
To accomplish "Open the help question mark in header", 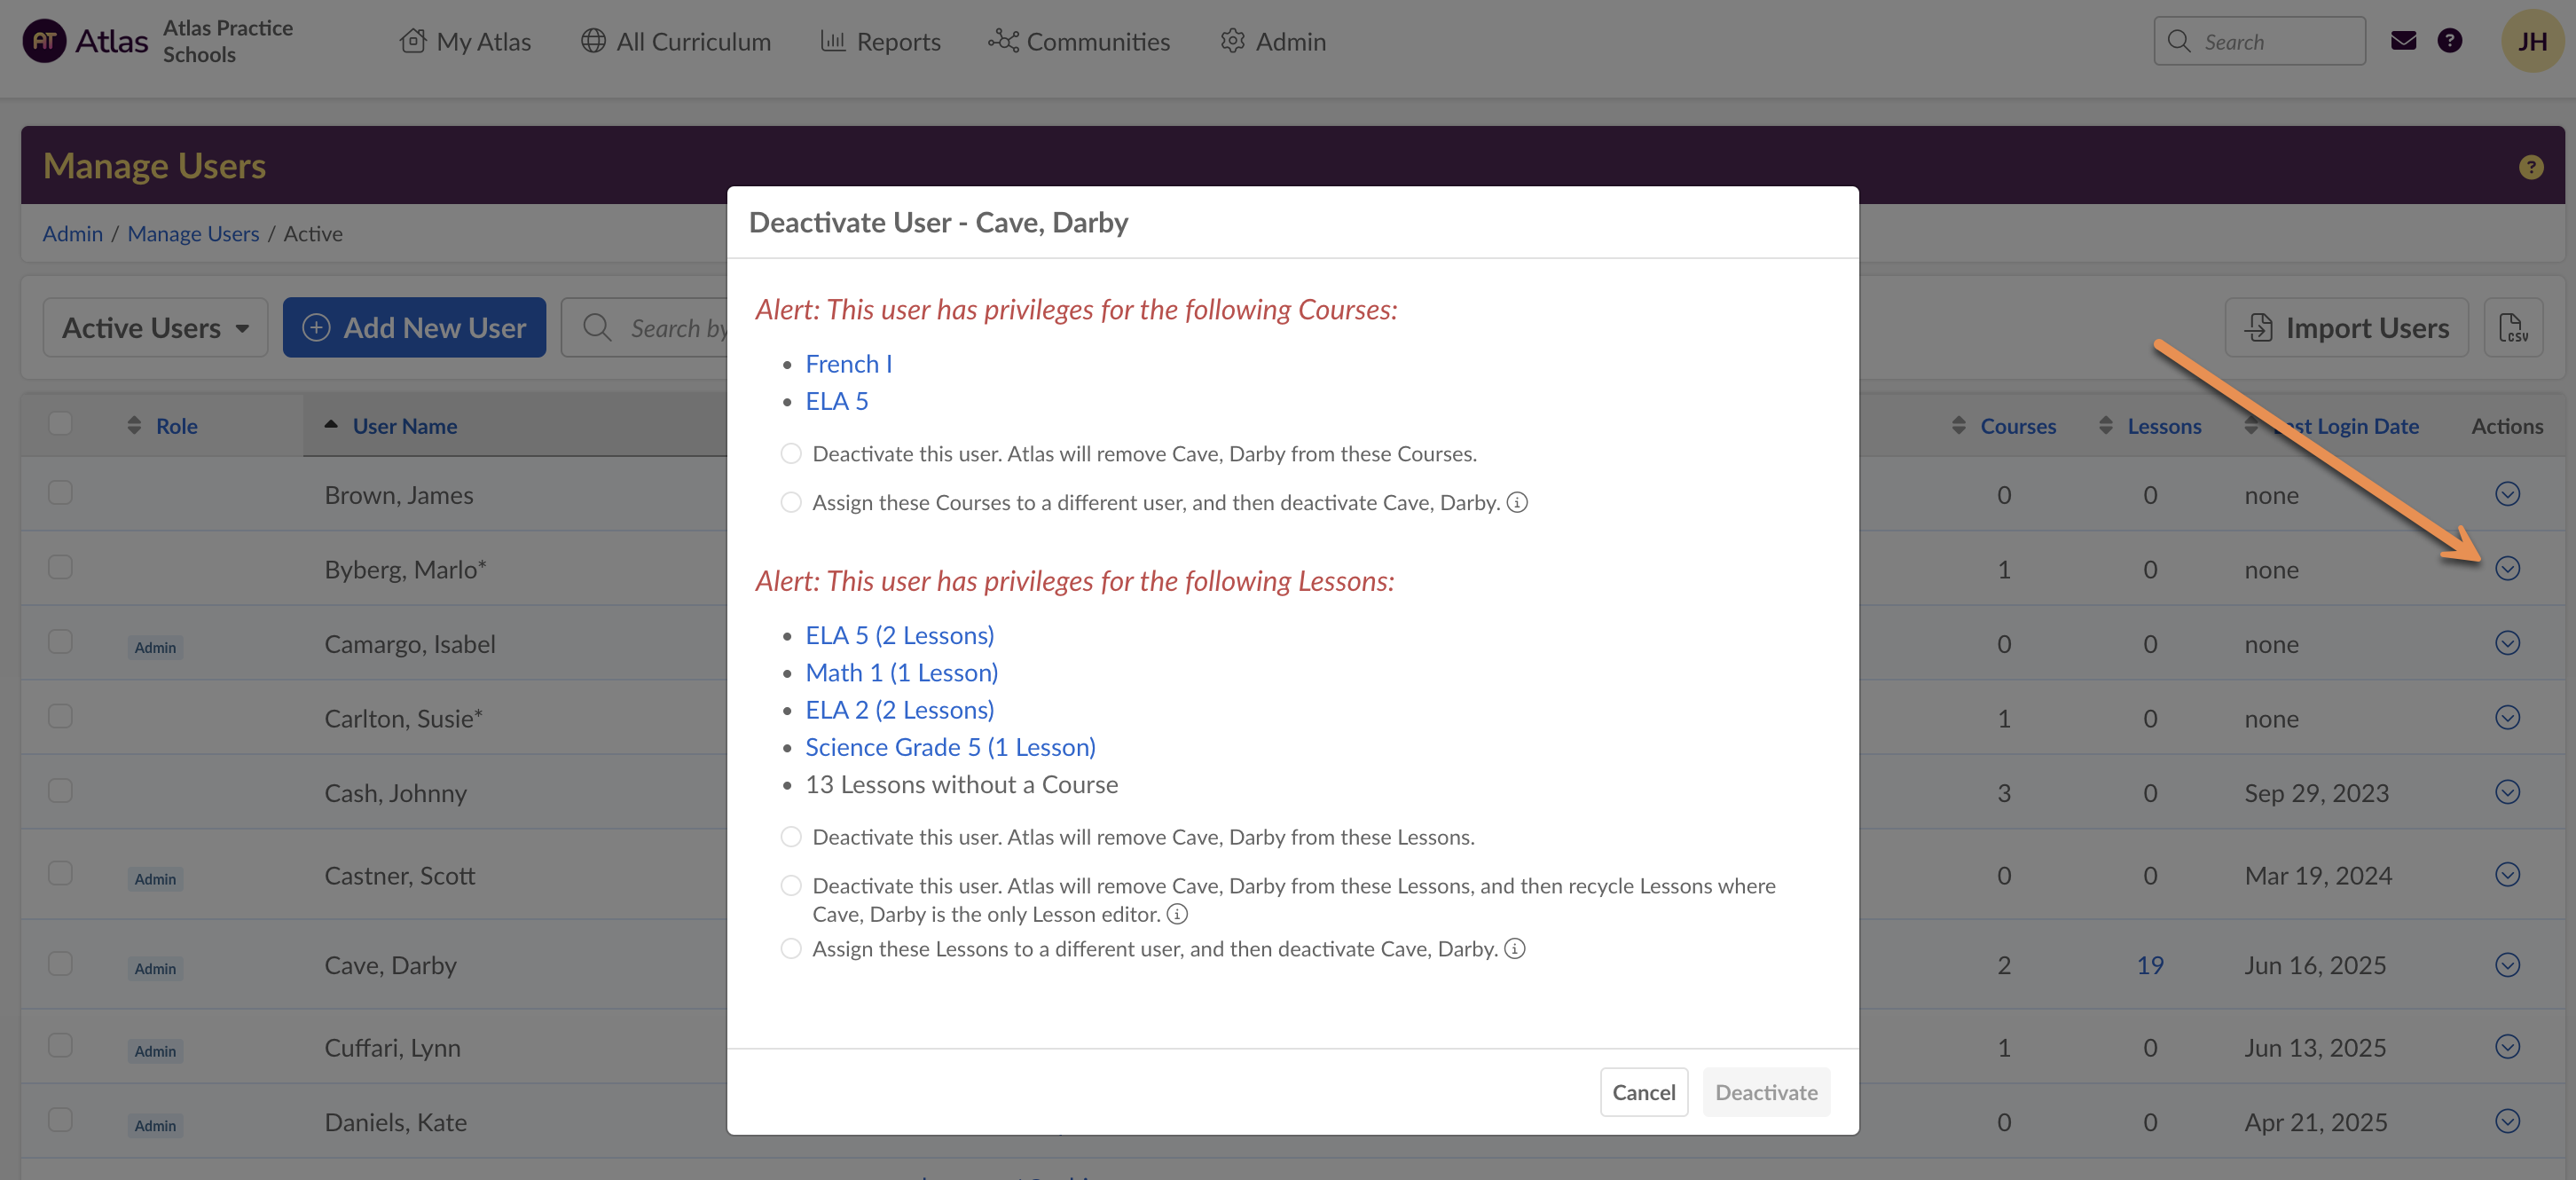I will 2449,41.
